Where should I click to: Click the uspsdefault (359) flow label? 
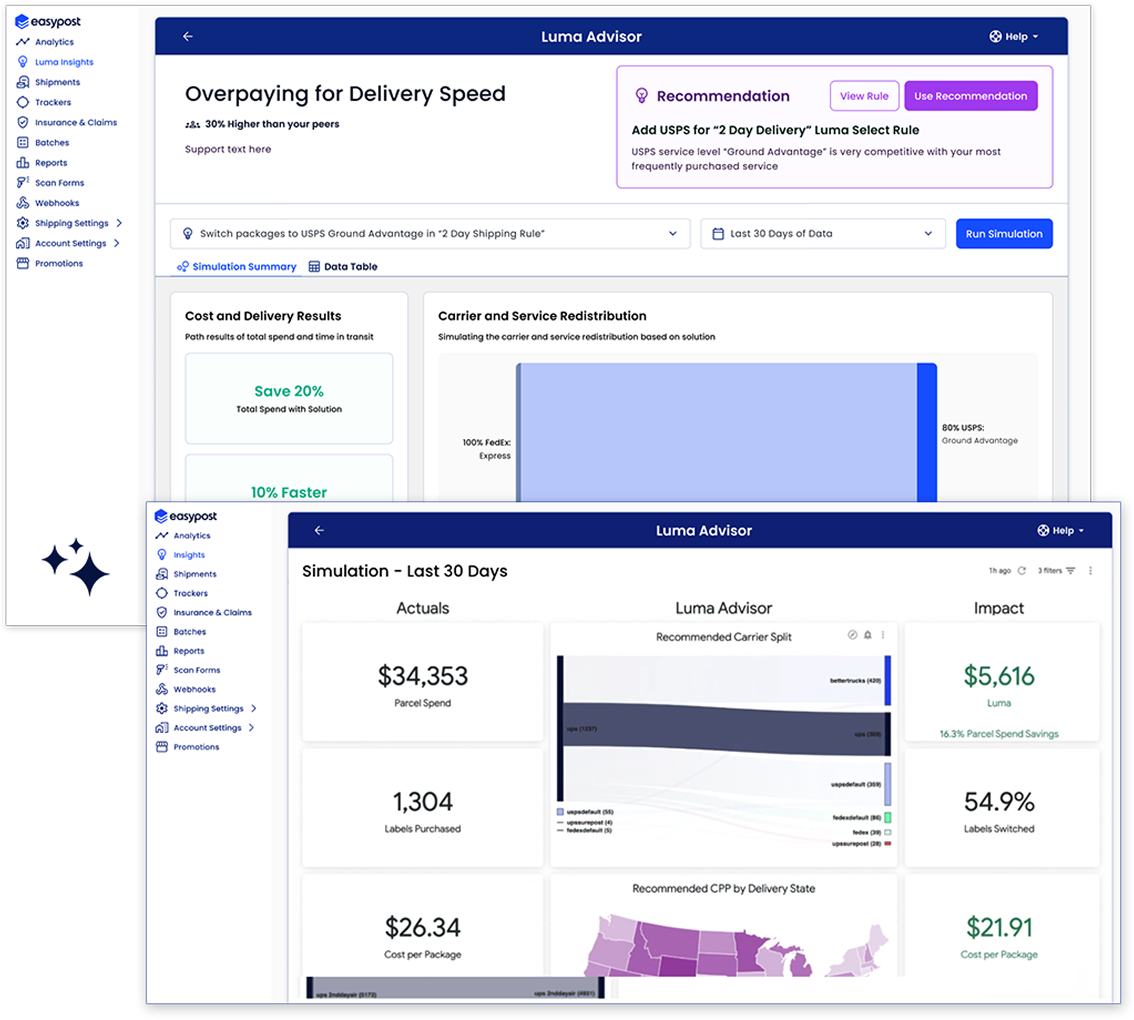856,784
